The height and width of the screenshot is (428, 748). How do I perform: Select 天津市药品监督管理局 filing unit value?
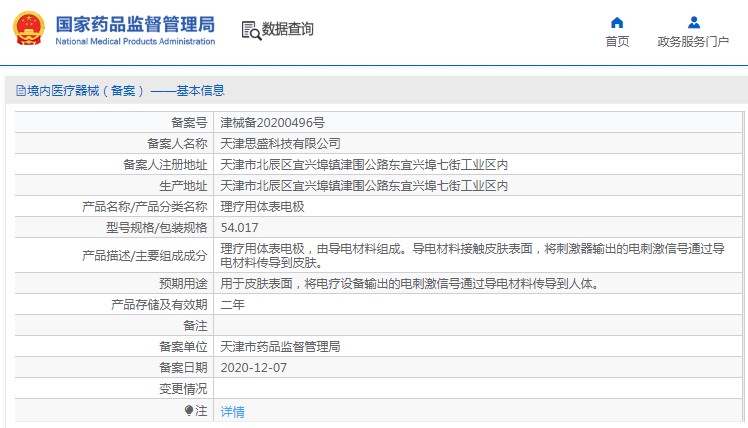point(280,346)
